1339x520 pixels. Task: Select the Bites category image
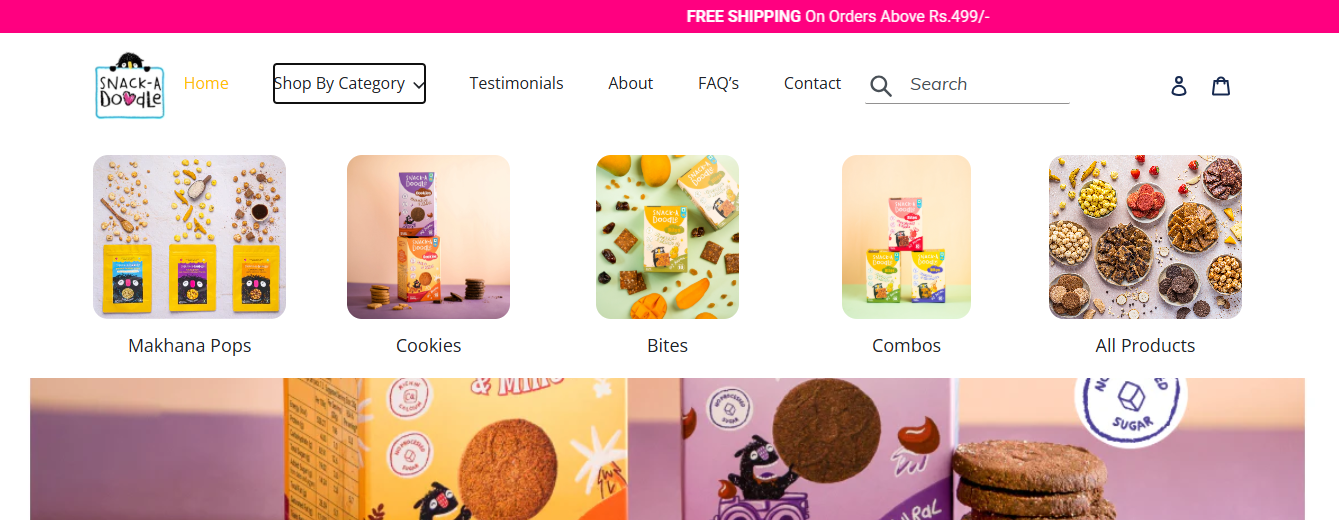[667, 237]
